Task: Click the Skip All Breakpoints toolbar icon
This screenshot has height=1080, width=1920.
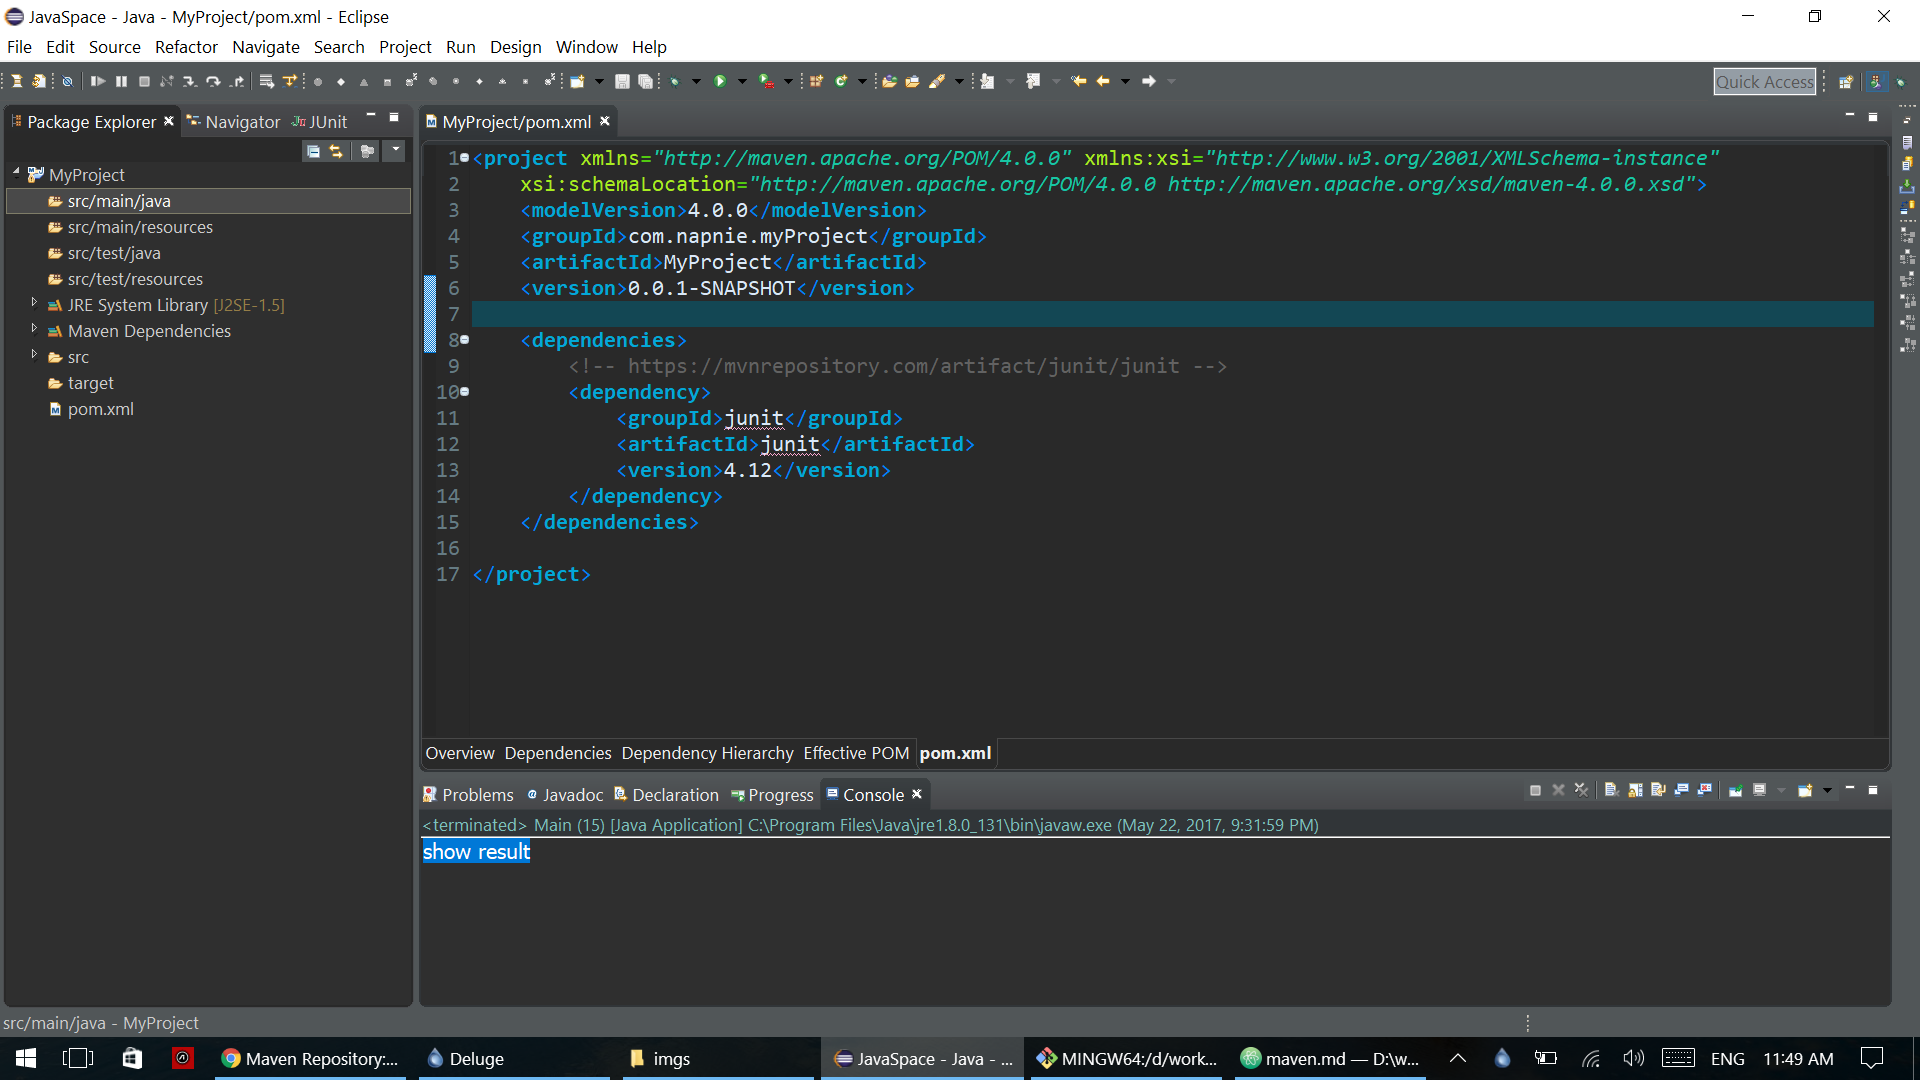Action: (x=67, y=81)
